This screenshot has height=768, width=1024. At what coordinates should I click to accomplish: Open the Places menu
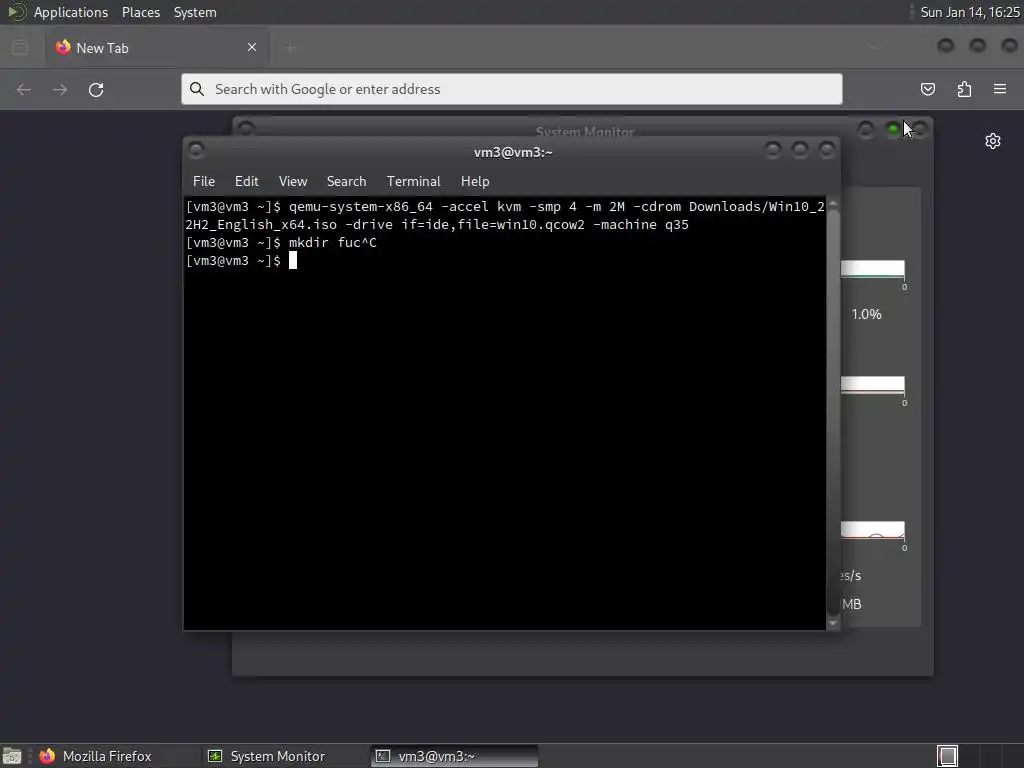(x=140, y=12)
